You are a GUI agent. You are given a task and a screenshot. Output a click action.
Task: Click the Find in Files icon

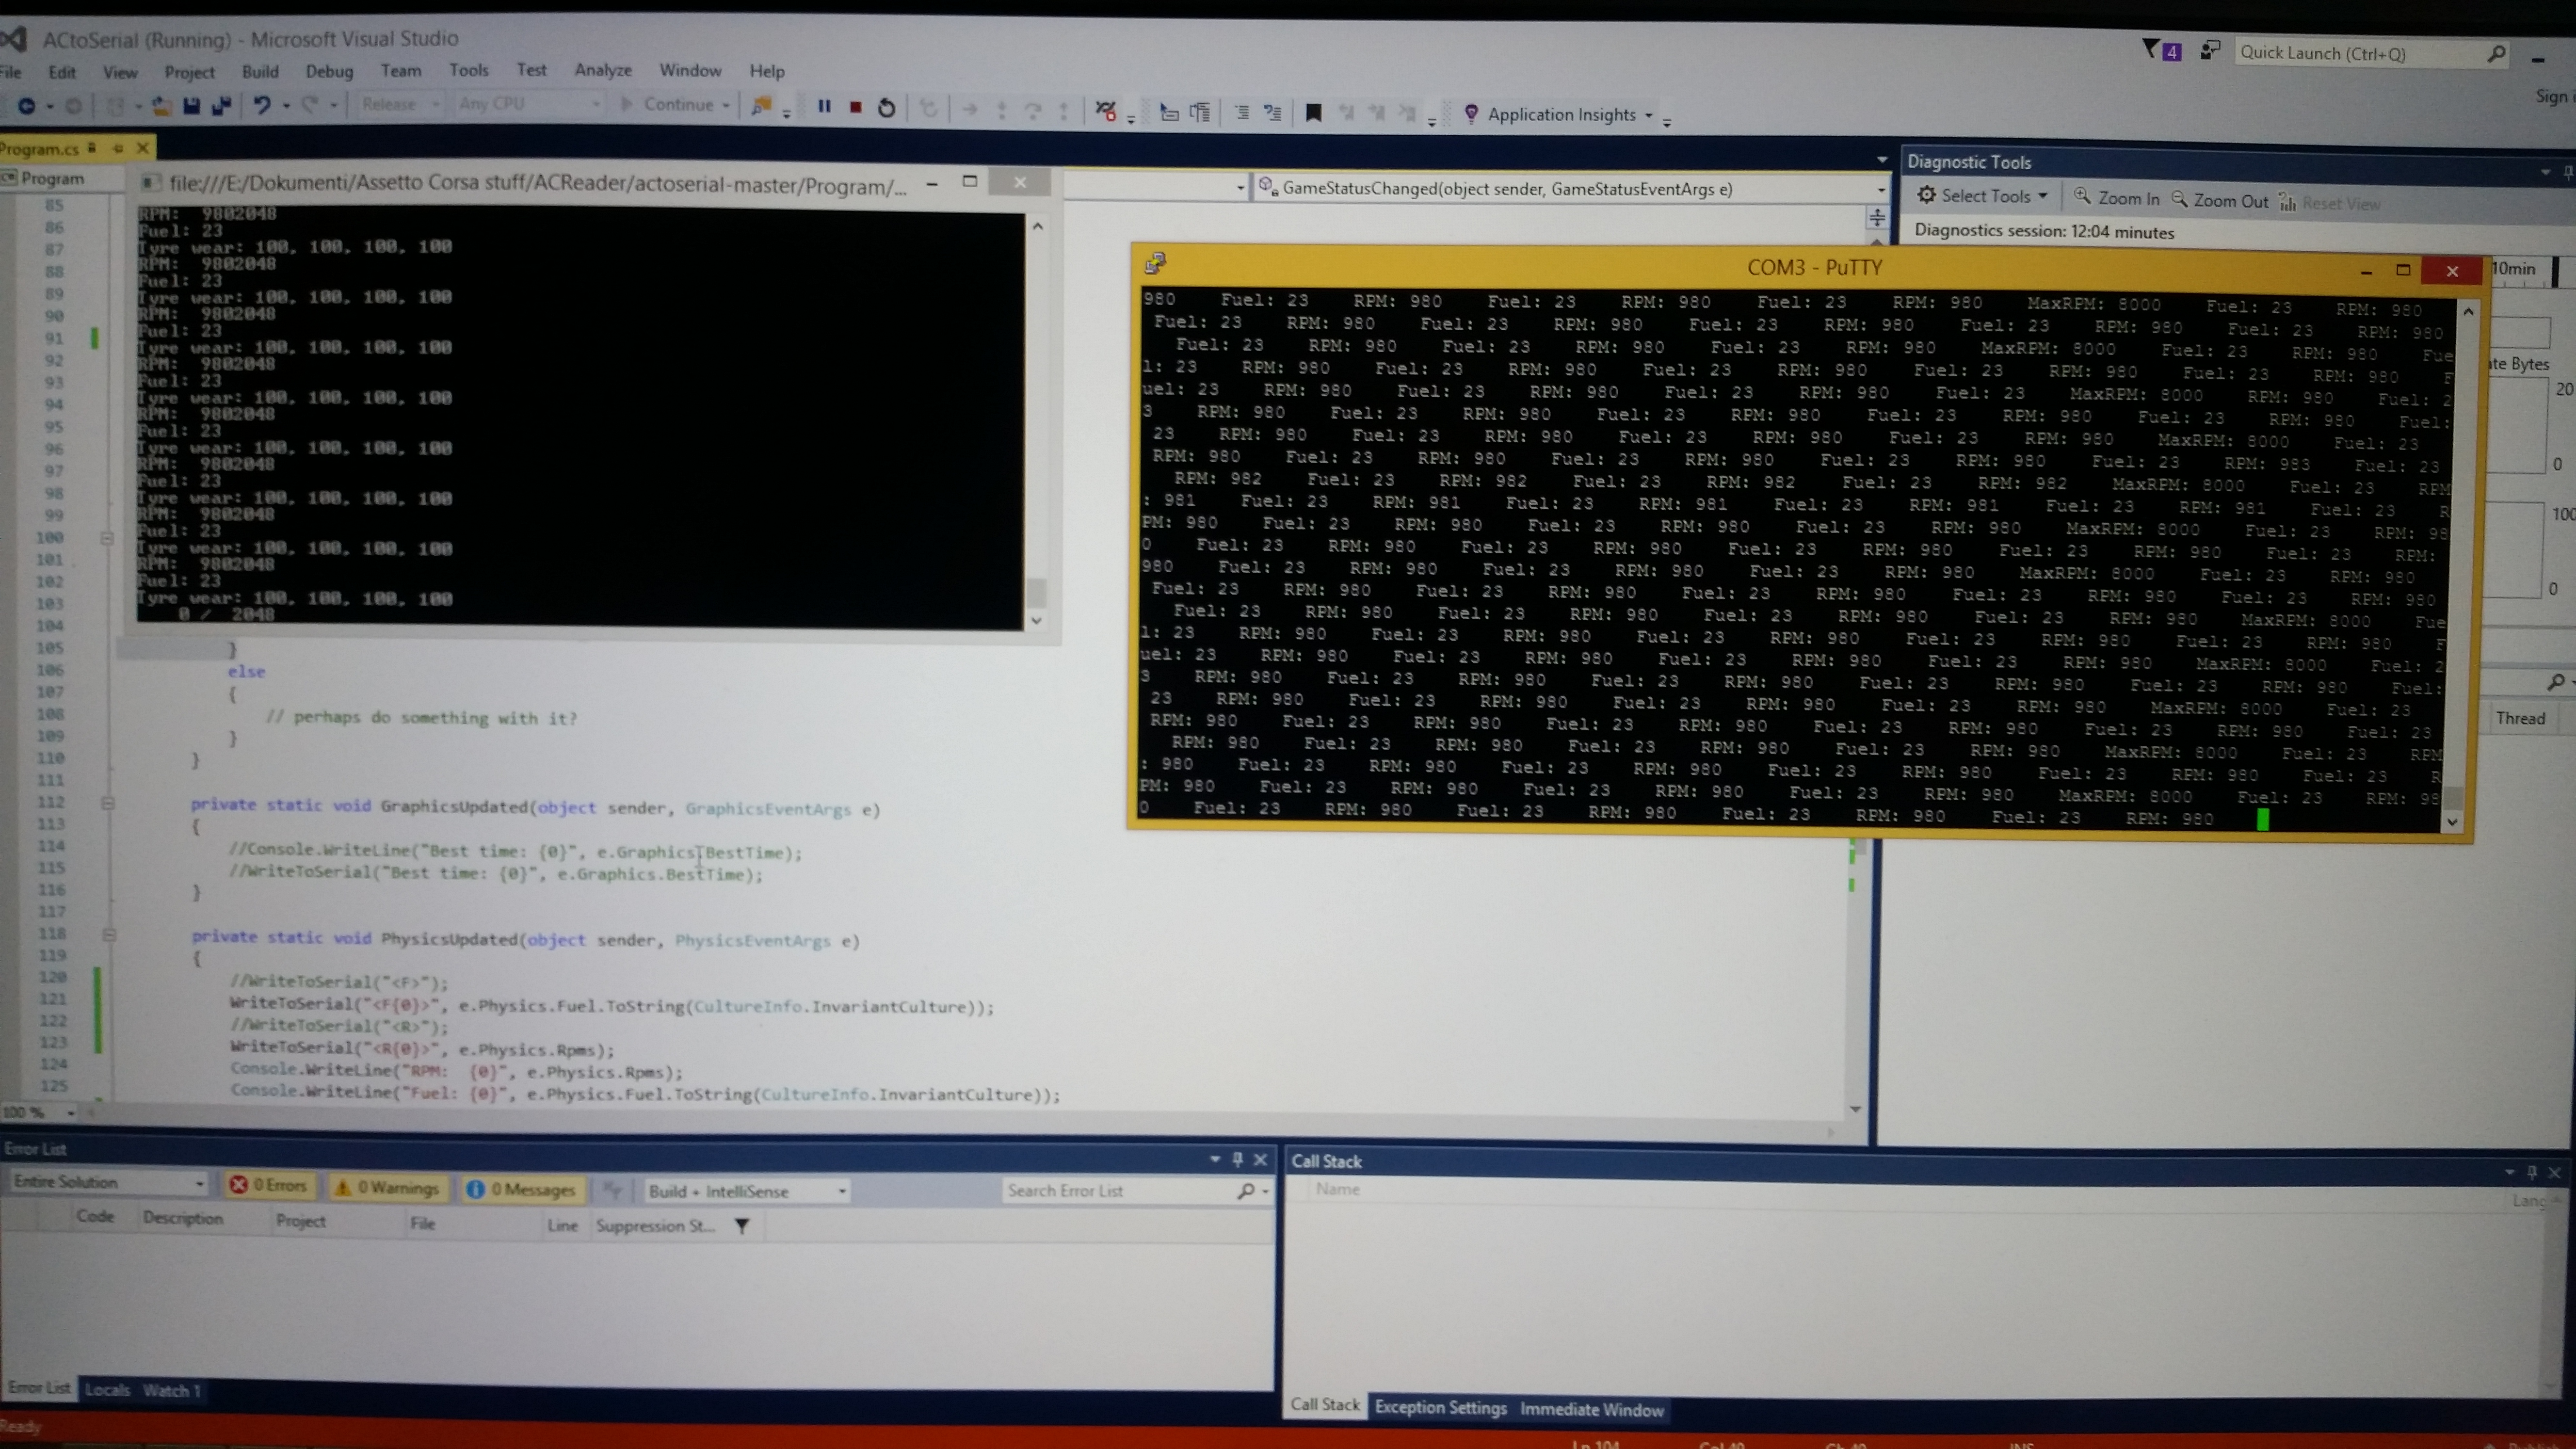(x=761, y=106)
